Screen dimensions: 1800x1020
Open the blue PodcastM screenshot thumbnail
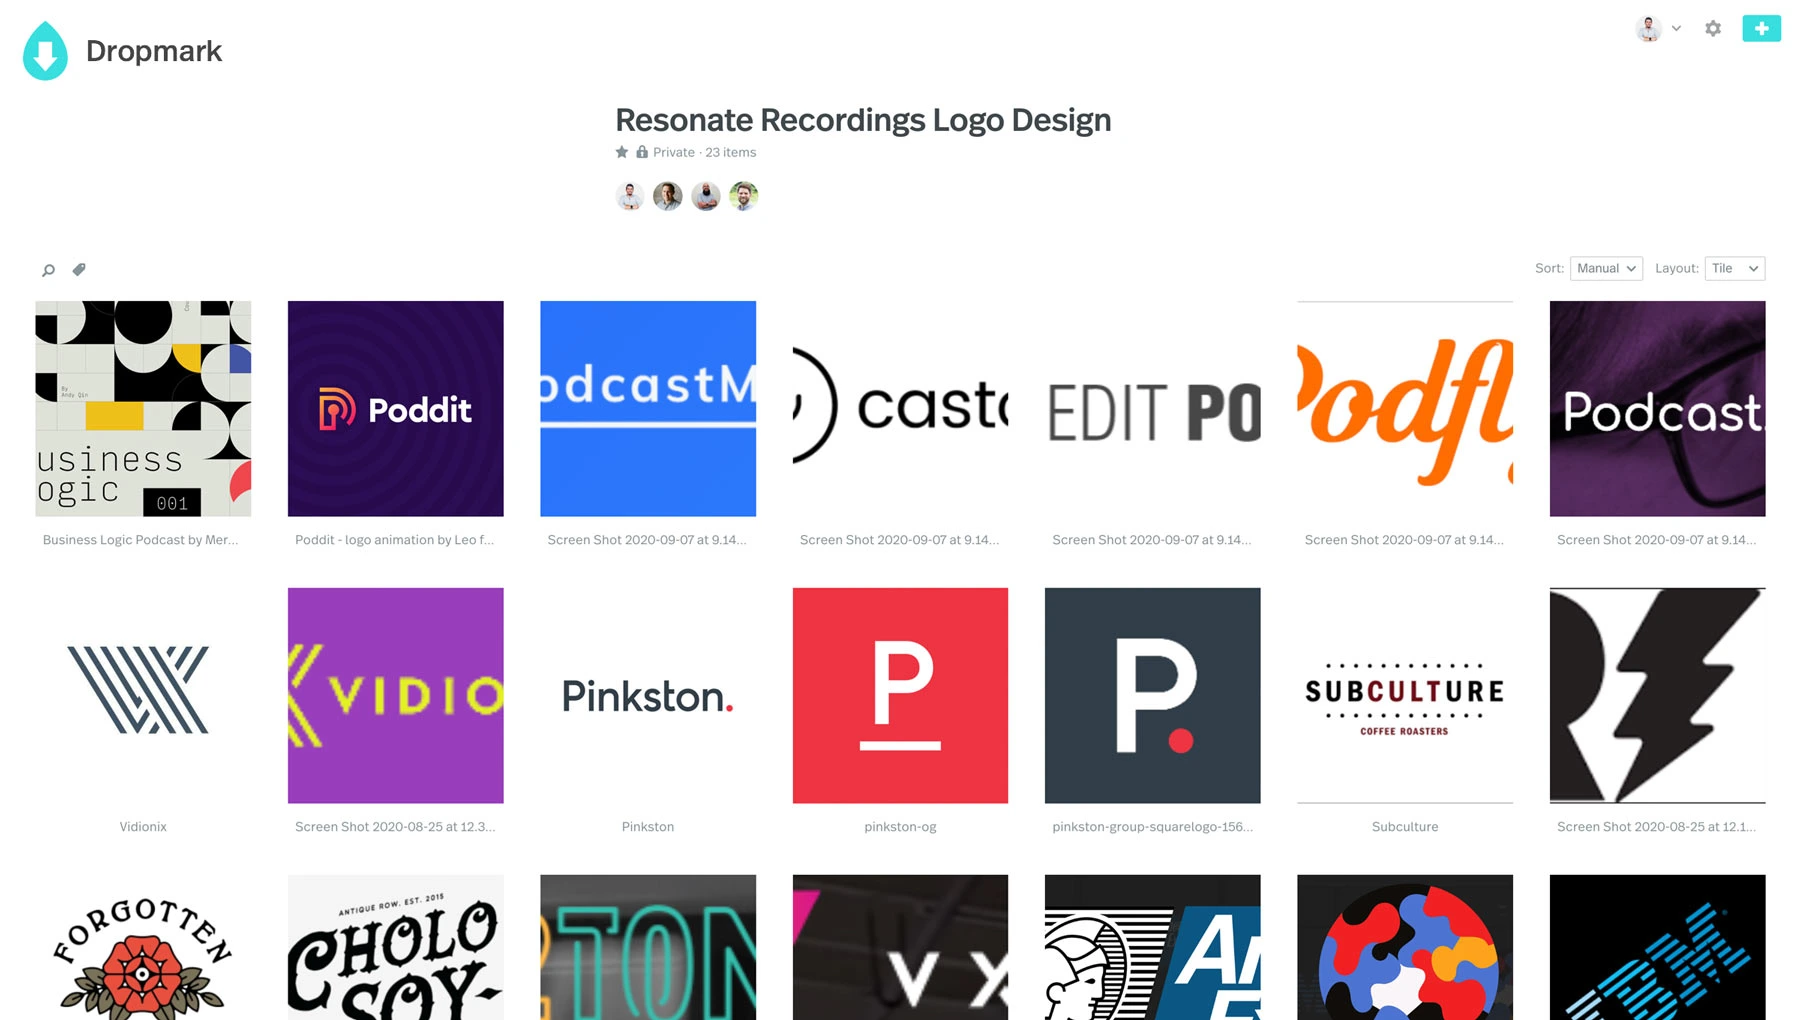648,409
